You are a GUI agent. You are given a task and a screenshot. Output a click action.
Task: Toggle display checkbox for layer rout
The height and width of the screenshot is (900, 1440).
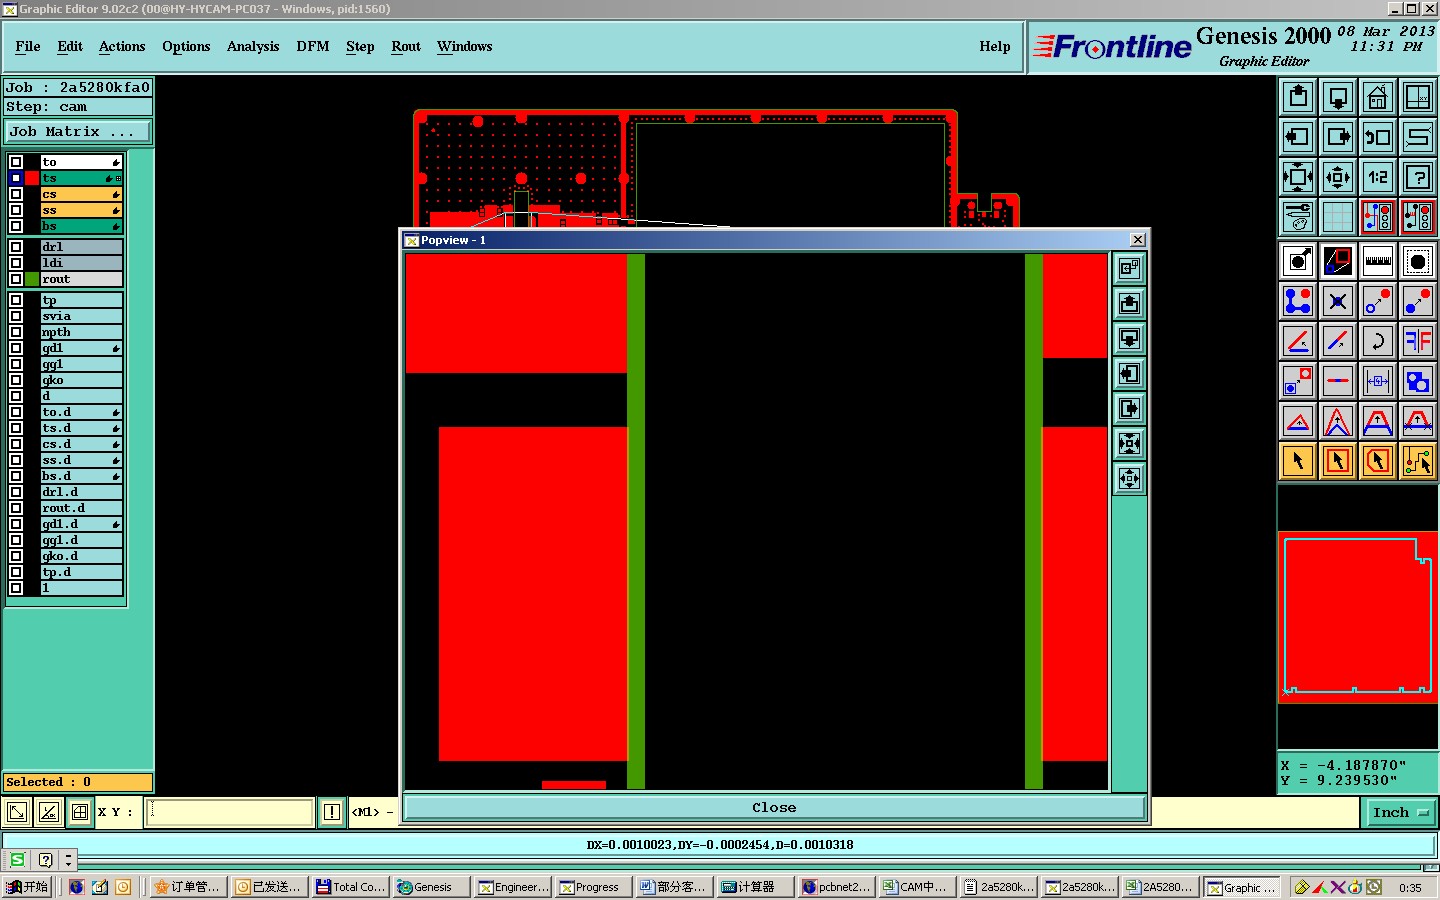[16, 279]
